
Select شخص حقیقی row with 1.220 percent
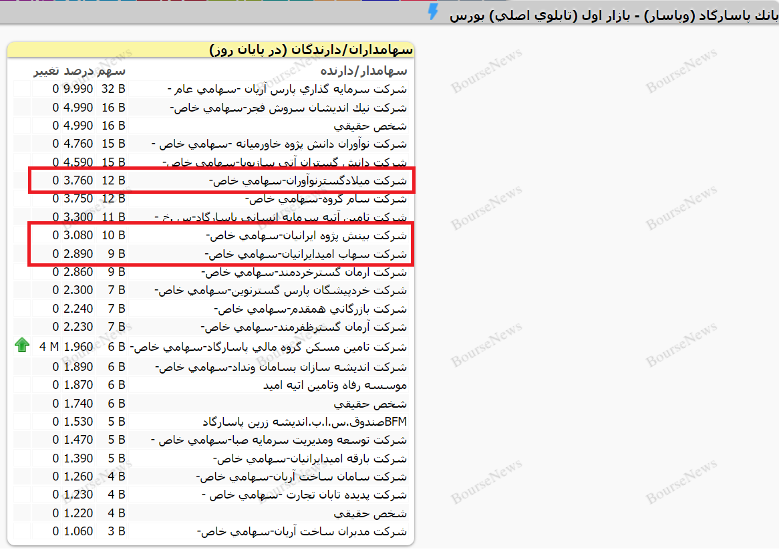point(370,513)
